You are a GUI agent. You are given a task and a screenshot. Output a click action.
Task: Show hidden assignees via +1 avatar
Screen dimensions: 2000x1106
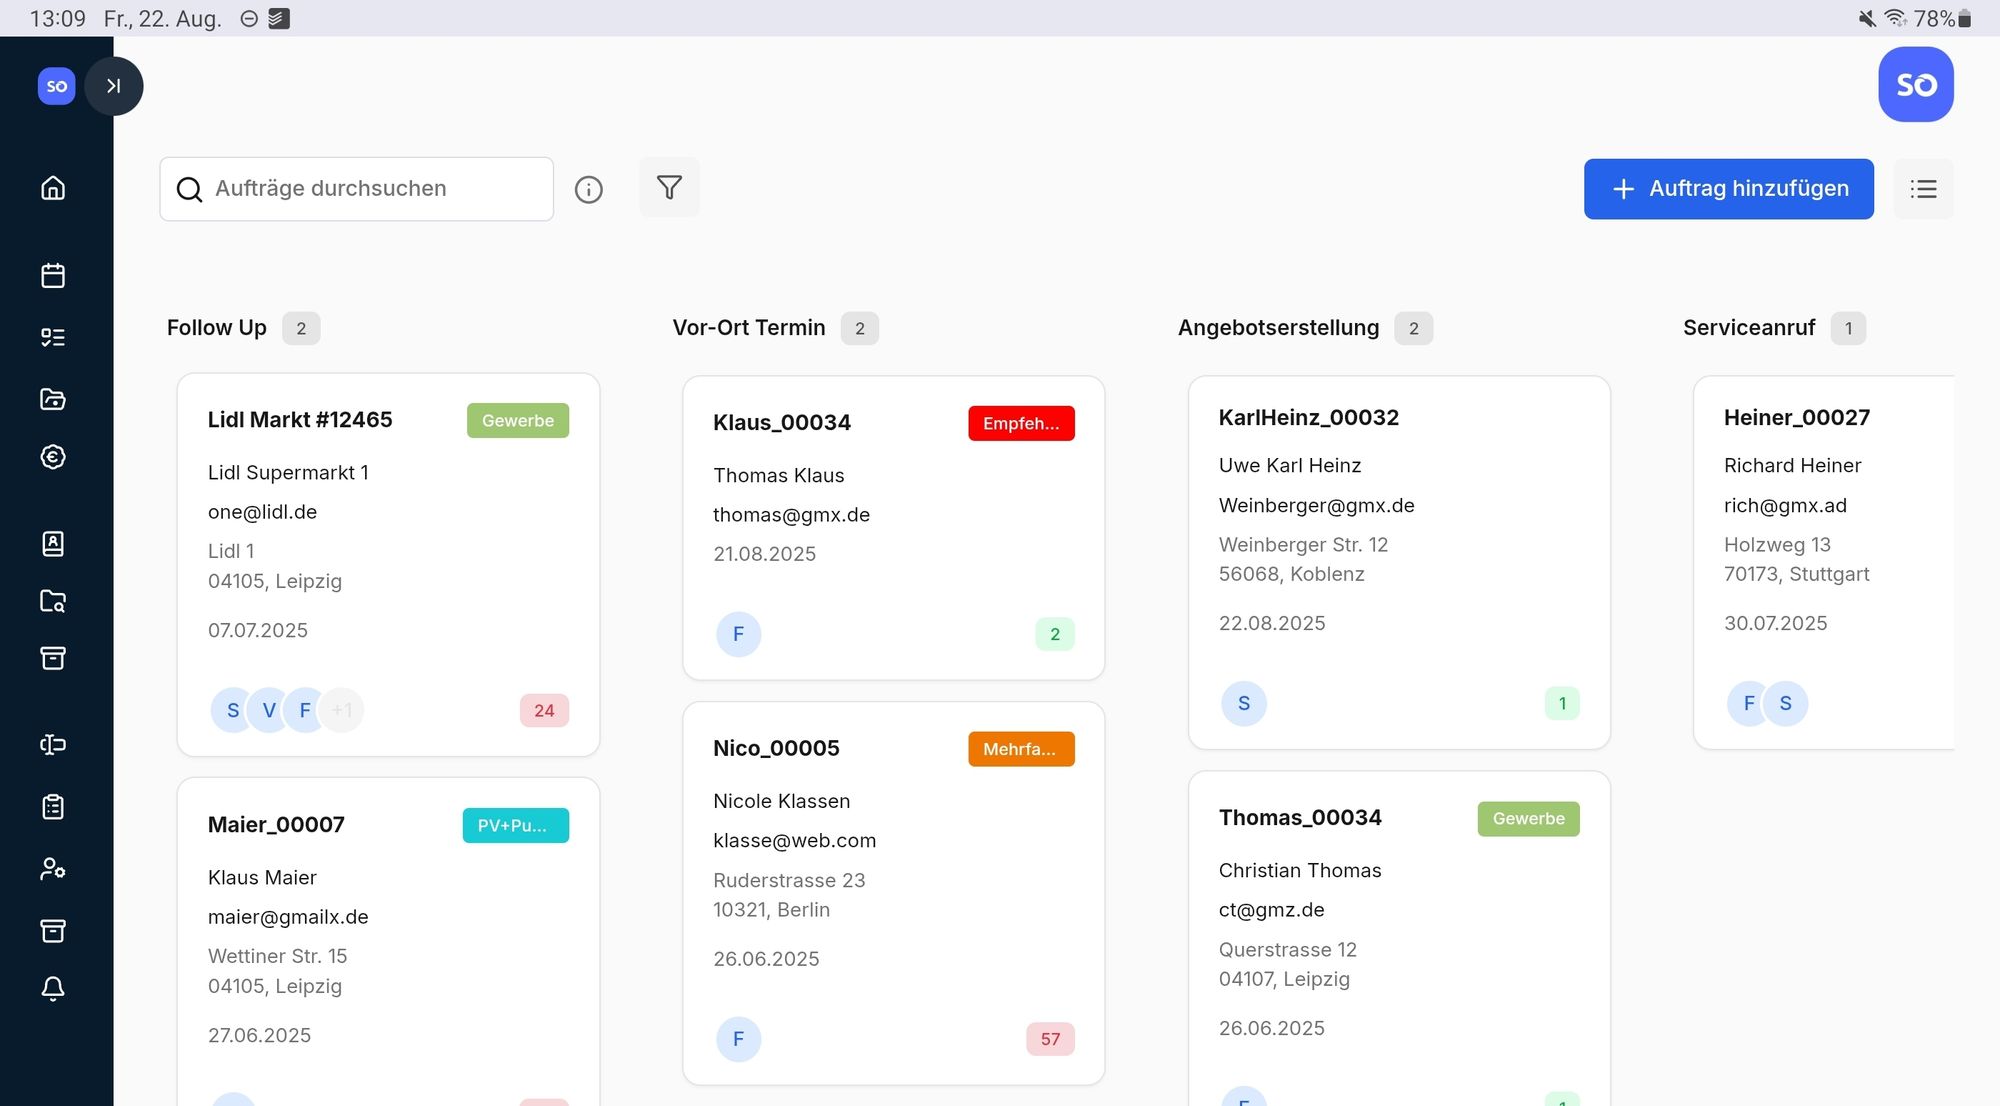click(342, 710)
